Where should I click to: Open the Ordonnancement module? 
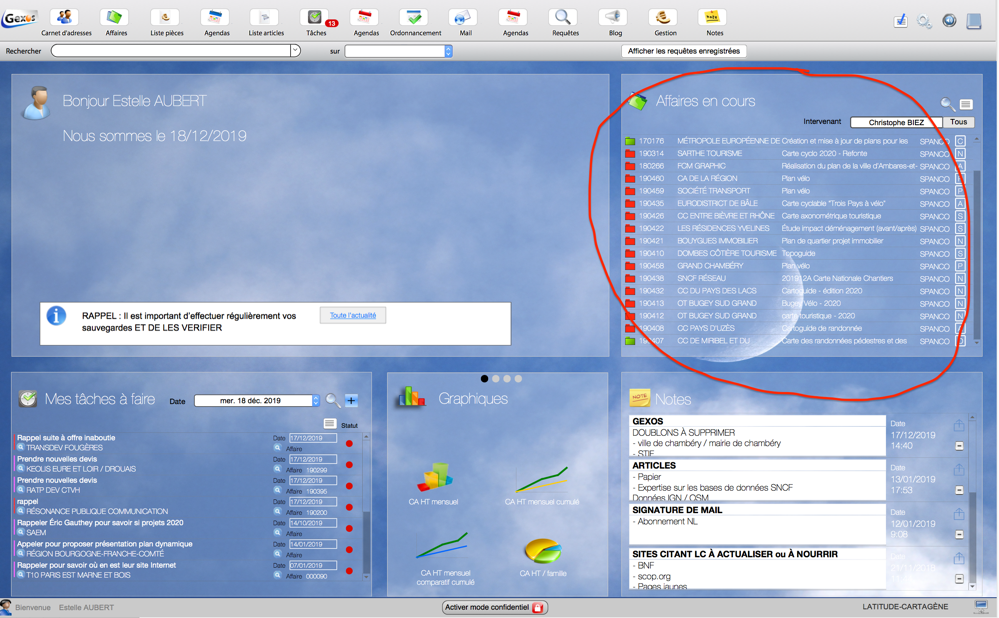point(415,20)
